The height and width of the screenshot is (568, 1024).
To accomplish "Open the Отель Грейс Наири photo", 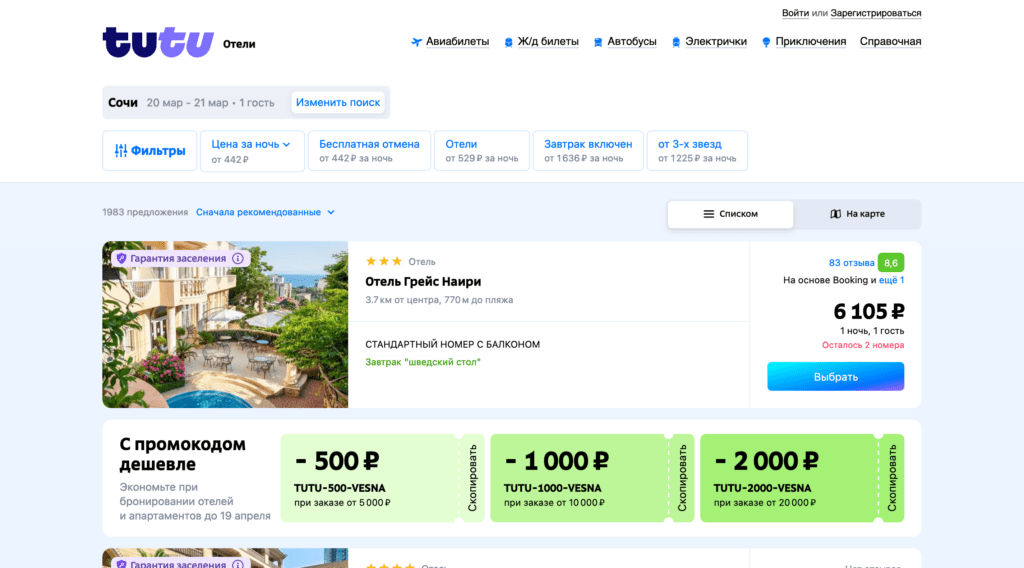I will (225, 324).
